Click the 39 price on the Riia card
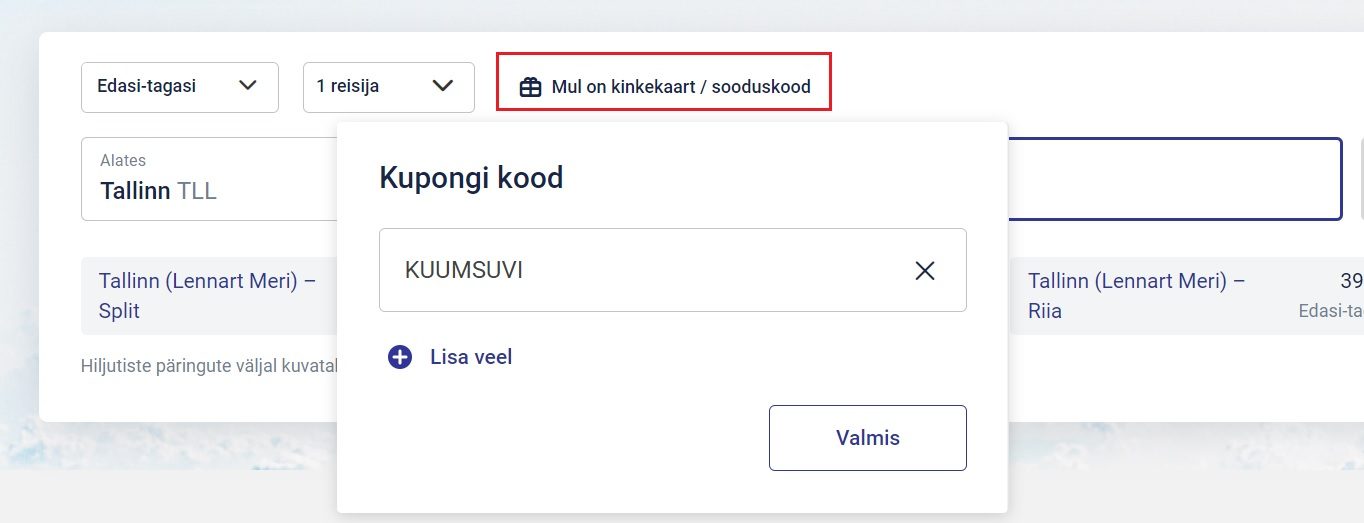The width and height of the screenshot is (1364, 523). point(1351,281)
